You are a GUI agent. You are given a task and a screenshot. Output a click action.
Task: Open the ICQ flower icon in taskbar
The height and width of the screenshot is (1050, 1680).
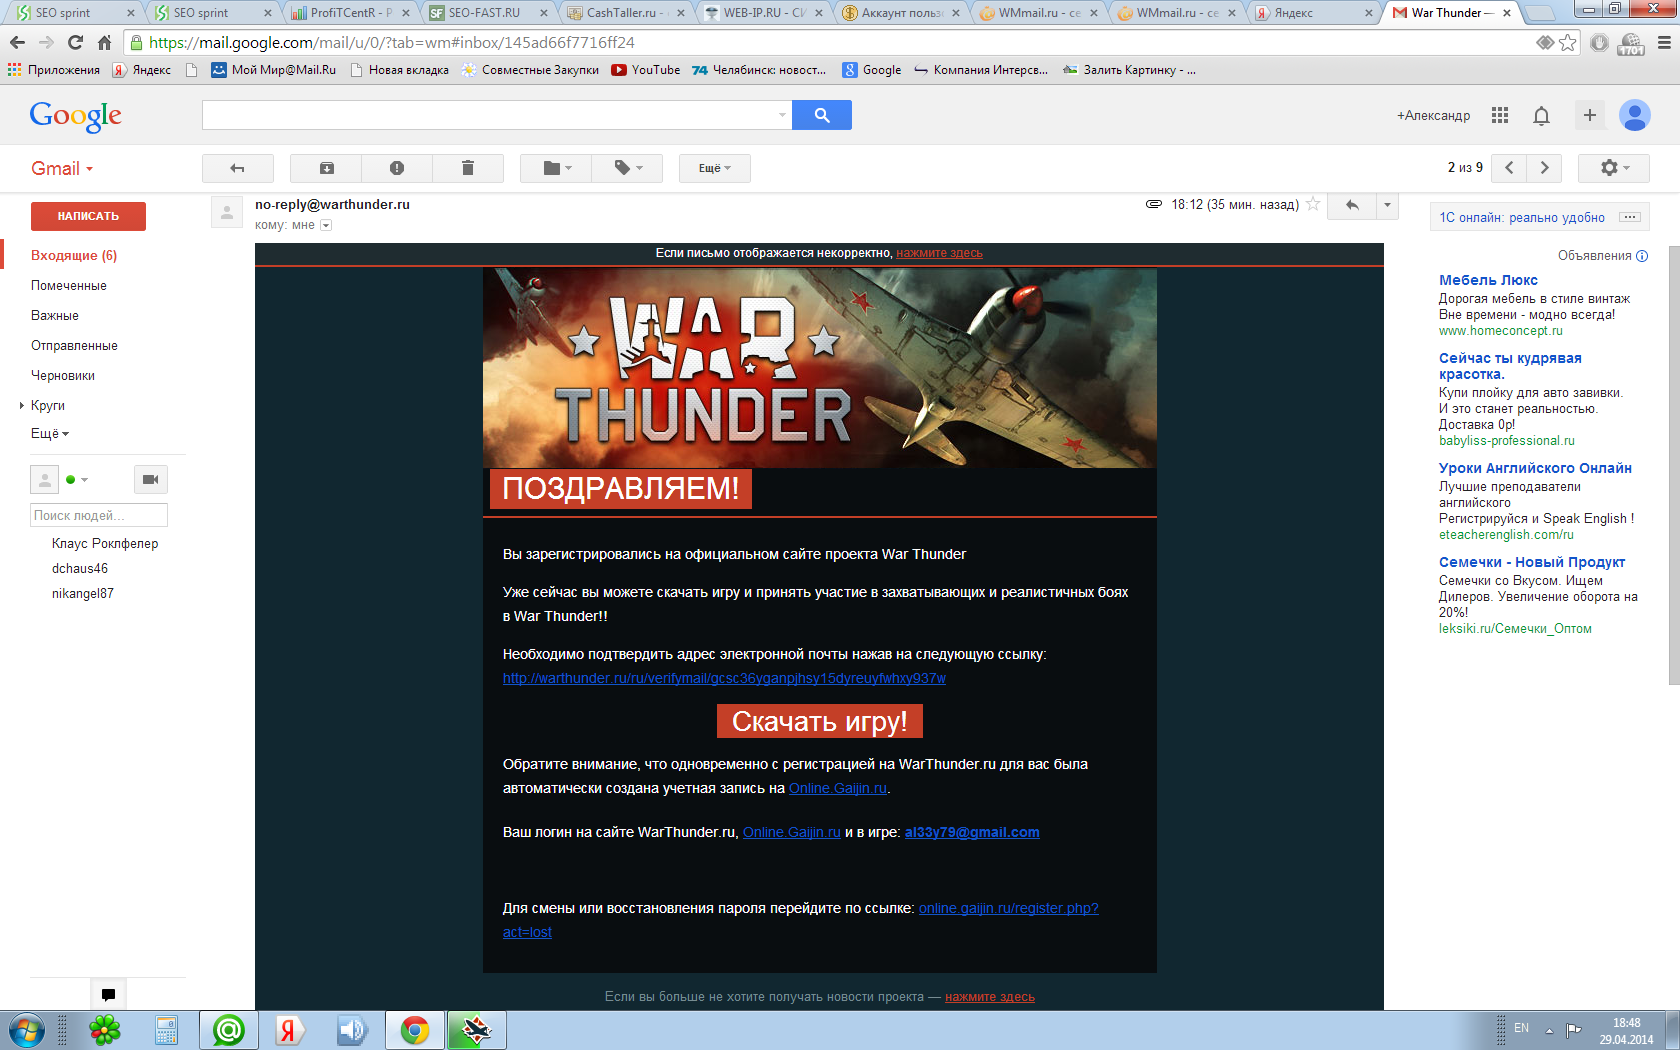[x=105, y=1030]
